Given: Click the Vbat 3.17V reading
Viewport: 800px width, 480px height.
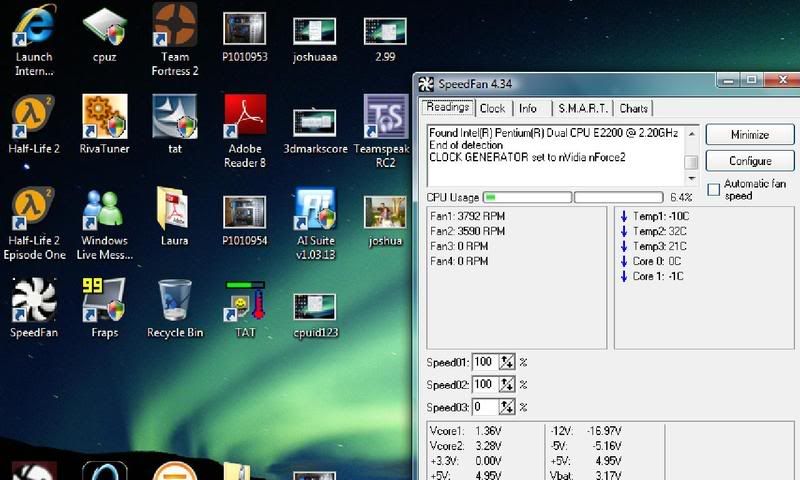Looking at the screenshot, I should pos(586,475).
